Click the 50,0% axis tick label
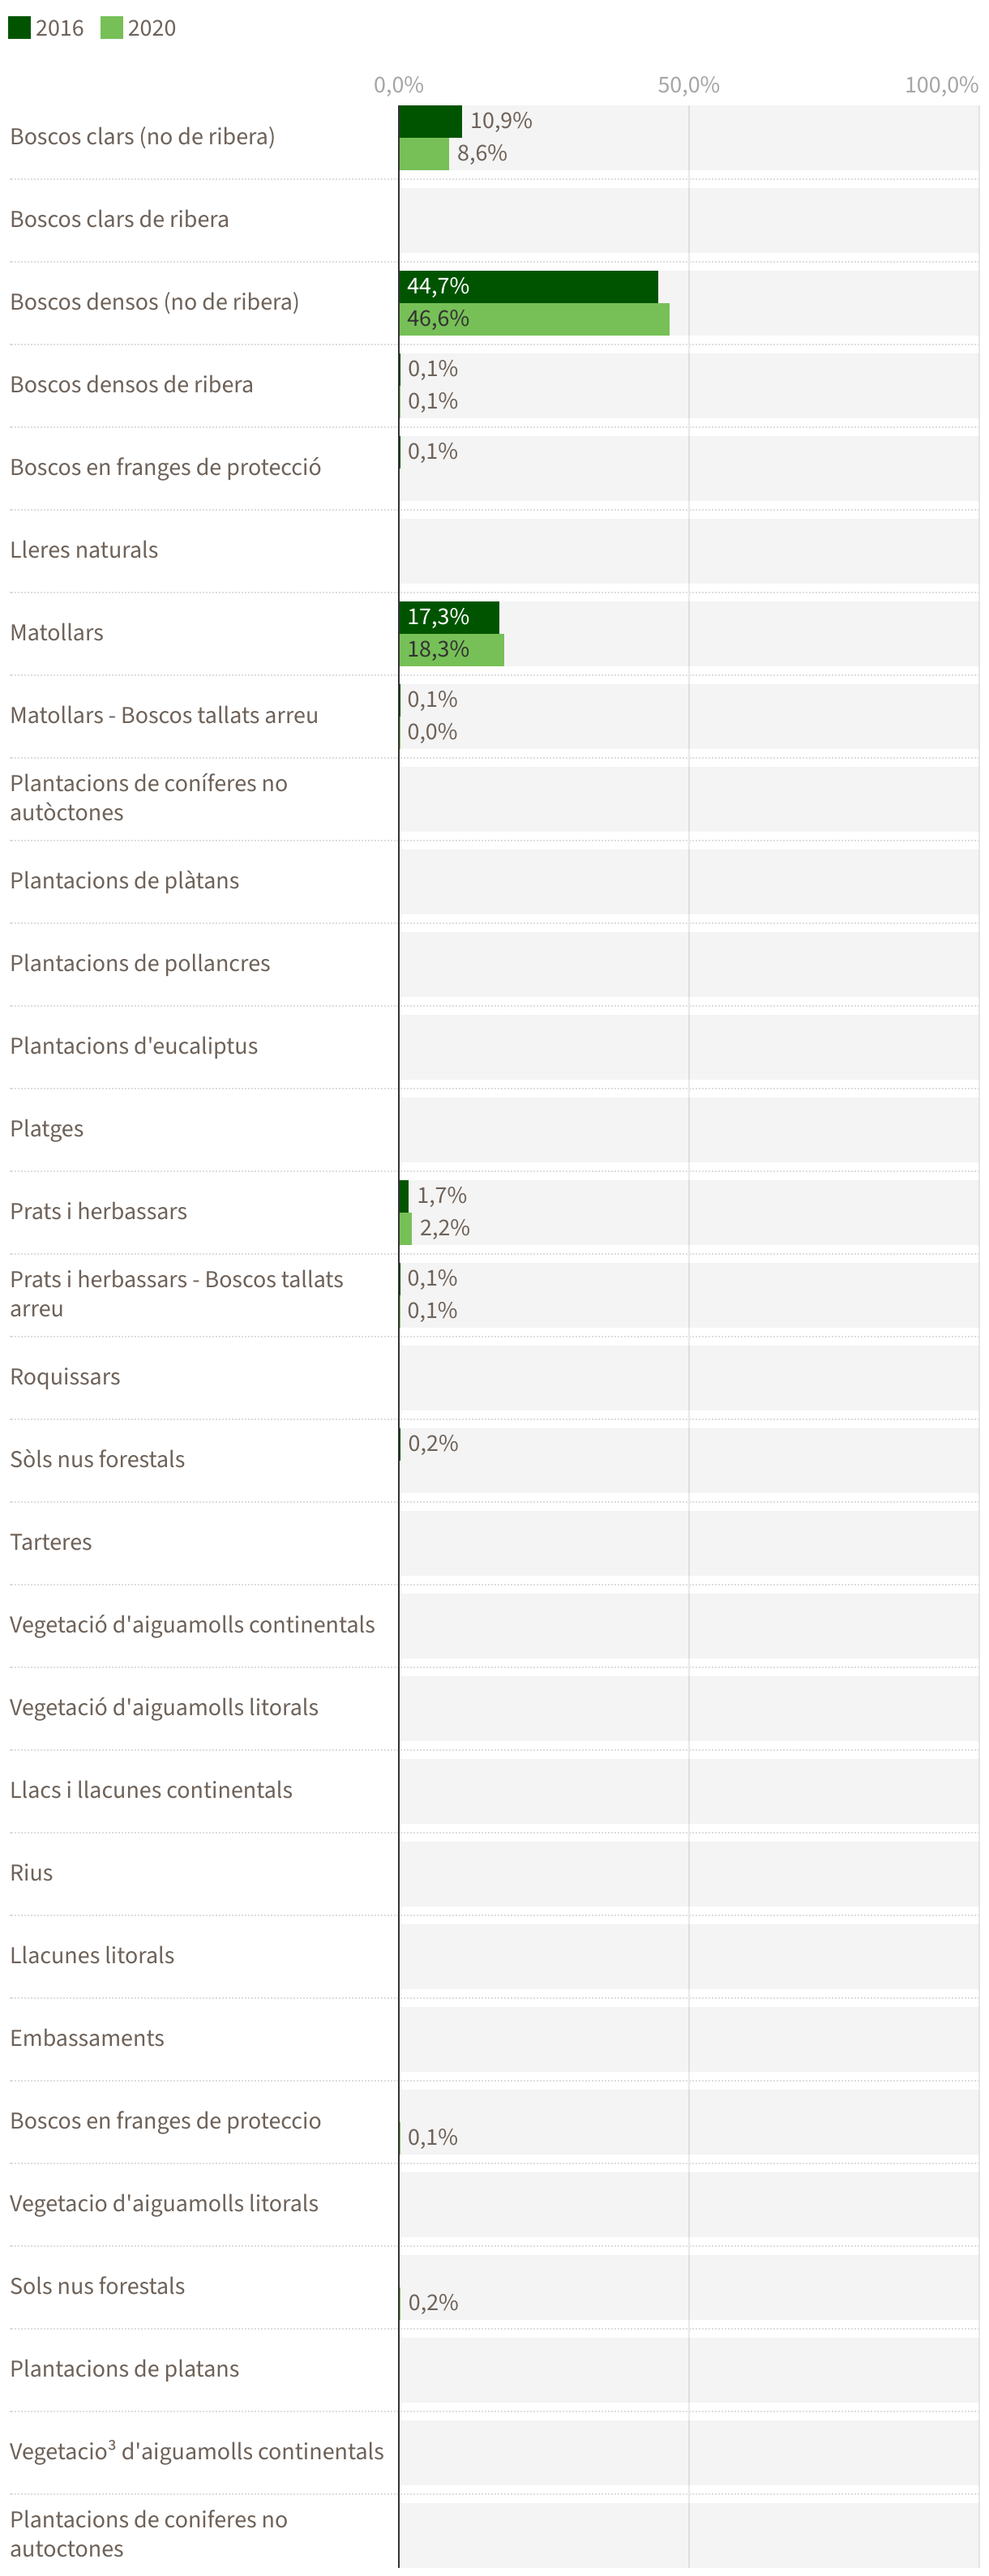 688,85
